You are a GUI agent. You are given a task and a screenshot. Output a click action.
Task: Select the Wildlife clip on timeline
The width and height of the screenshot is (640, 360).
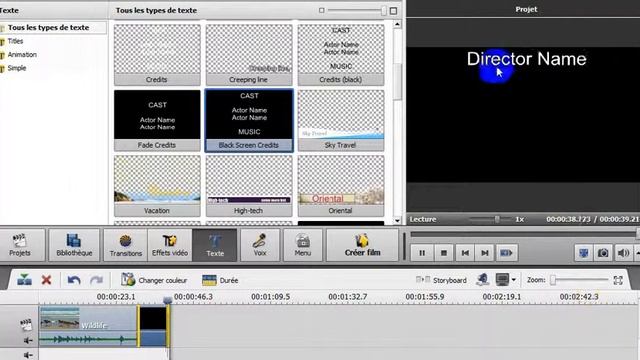88,326
